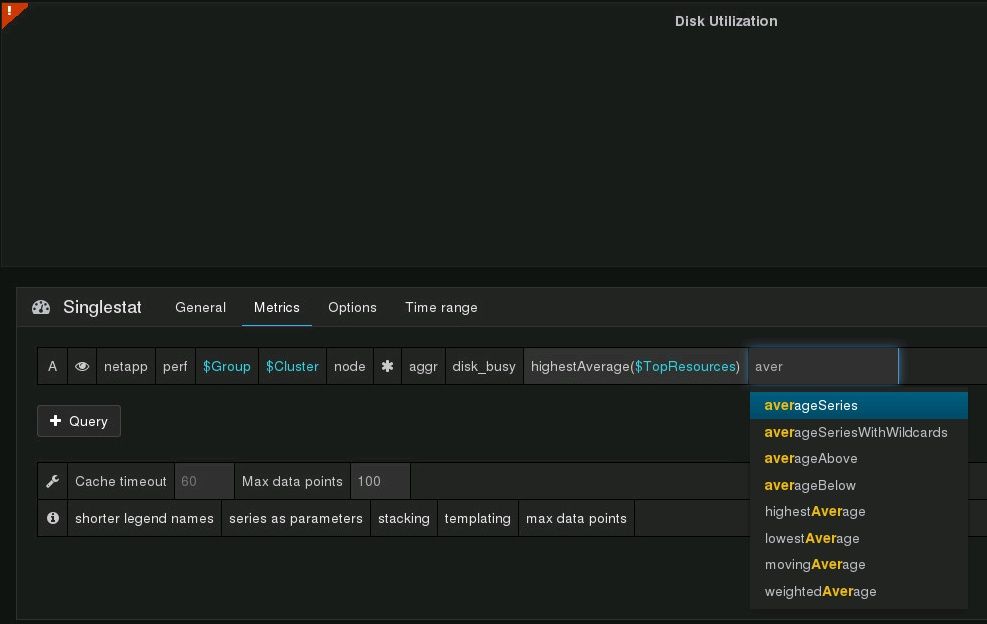This screenshot has width=987, height=624.
Task: Pick movingAverage from the function list
Action: coord(815,565)
